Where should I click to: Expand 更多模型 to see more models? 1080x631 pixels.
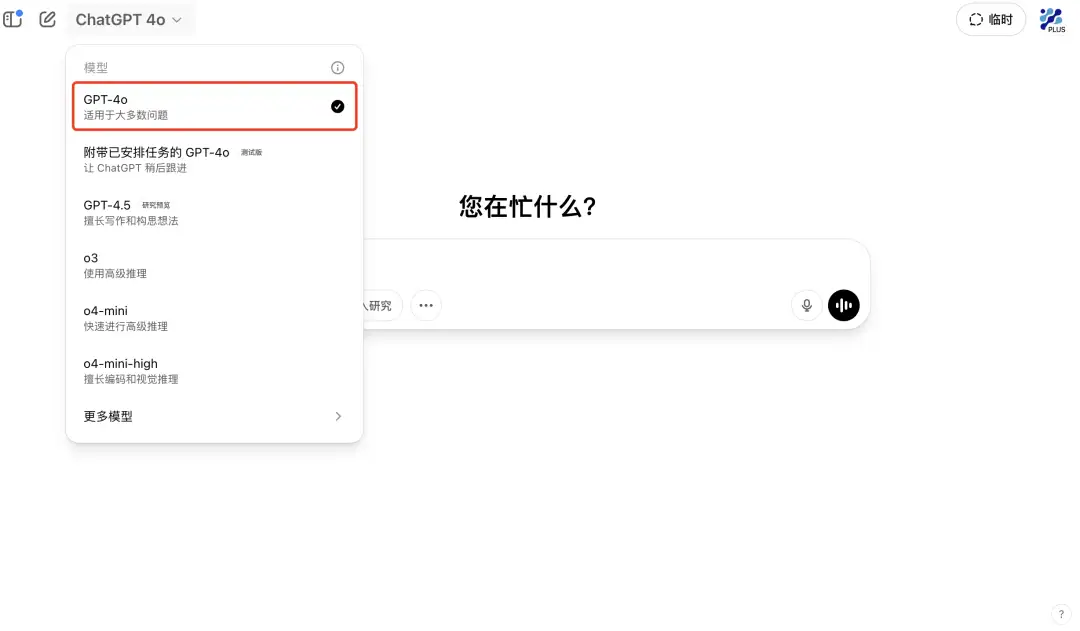point(214,416)
